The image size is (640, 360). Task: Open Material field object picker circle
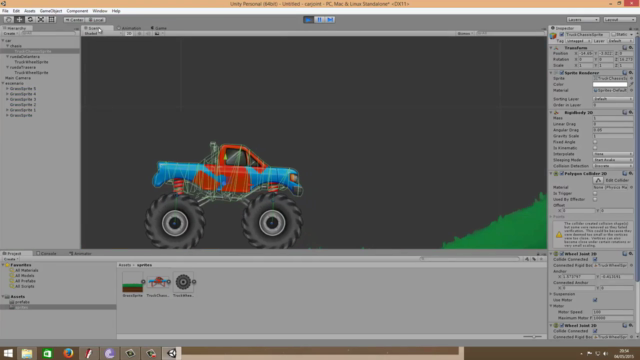tap(631, 90)
